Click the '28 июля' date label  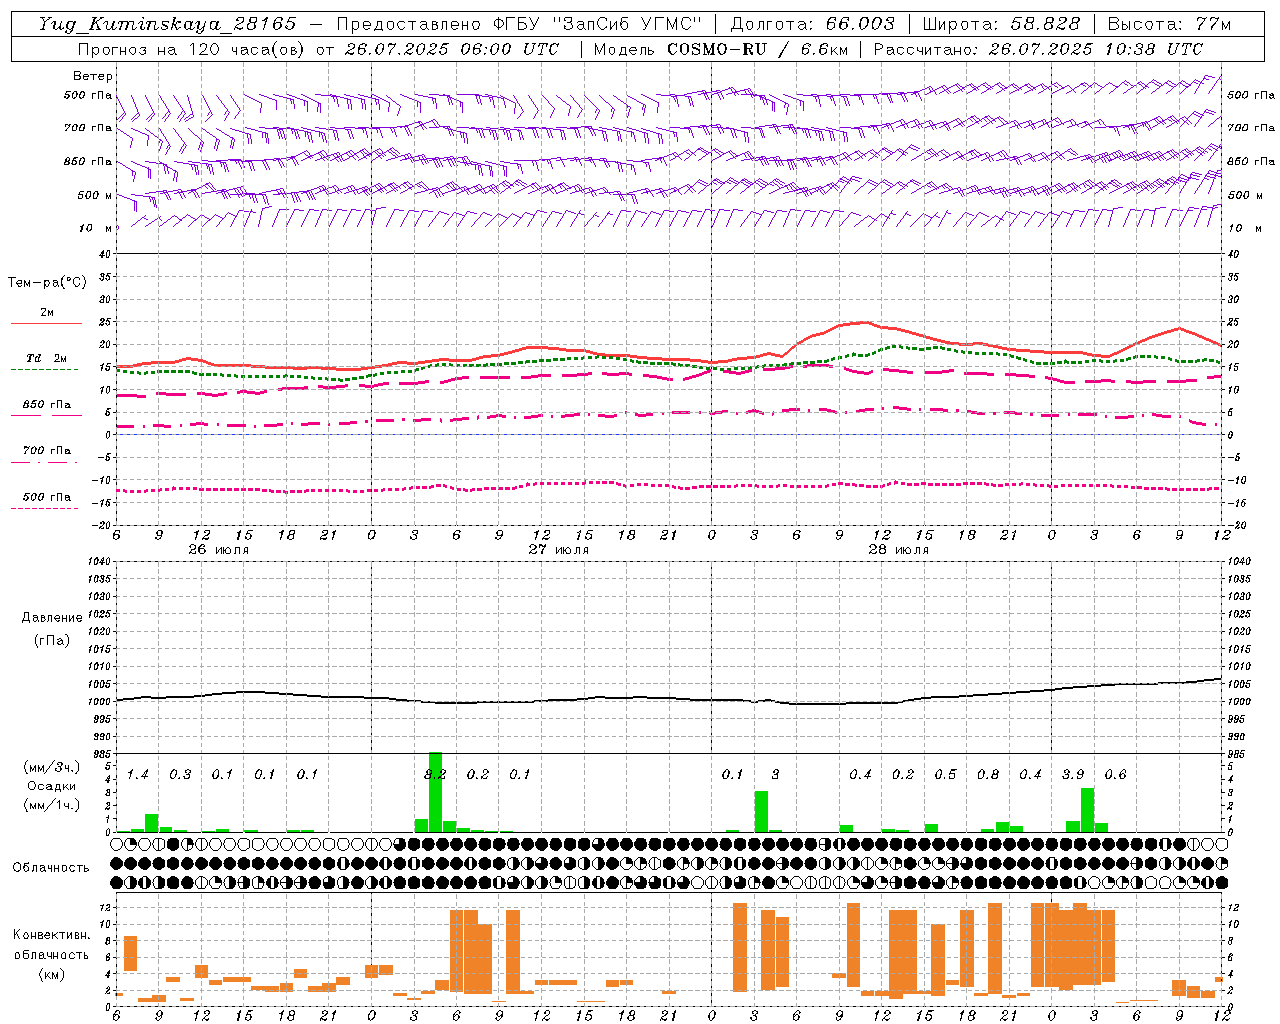tap(898, 550)
